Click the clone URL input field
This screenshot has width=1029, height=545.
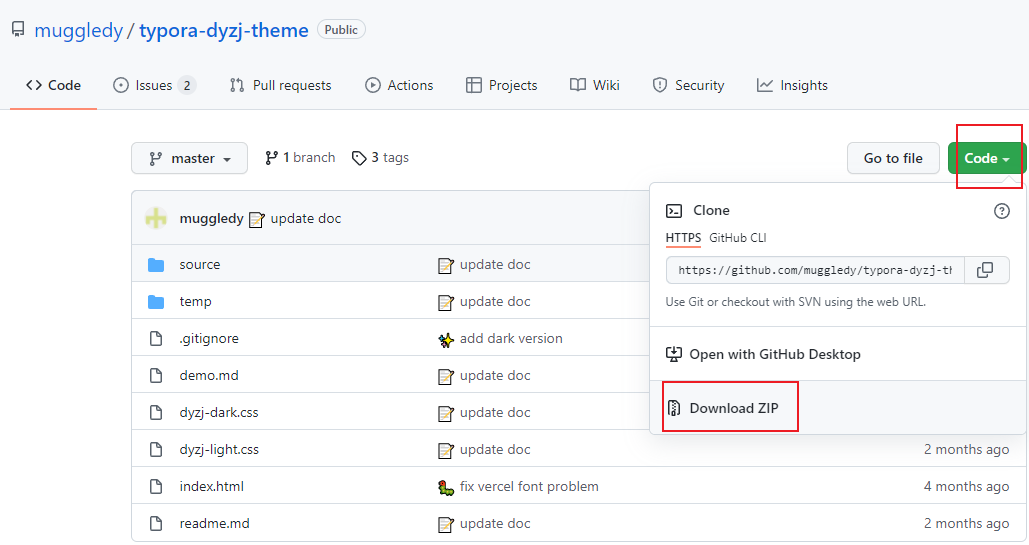(815, 270)
